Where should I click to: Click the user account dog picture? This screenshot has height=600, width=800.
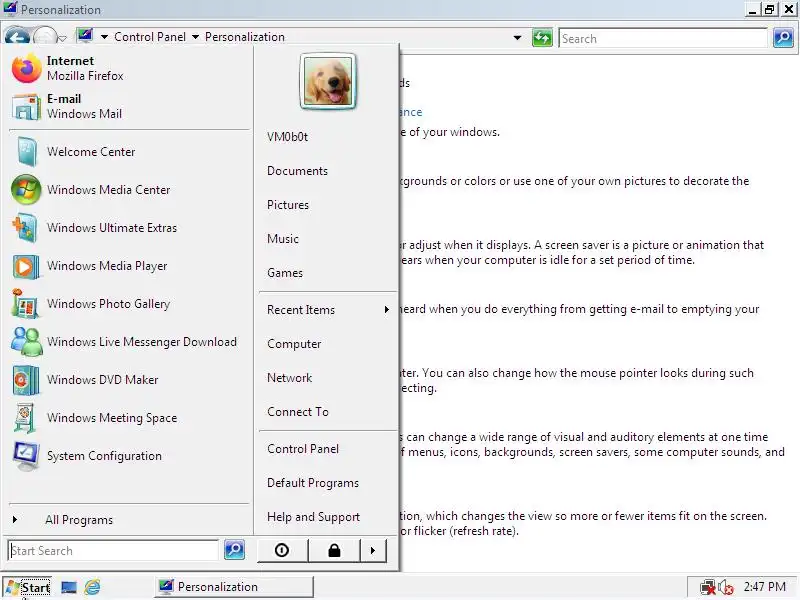(x=328, y=81)
